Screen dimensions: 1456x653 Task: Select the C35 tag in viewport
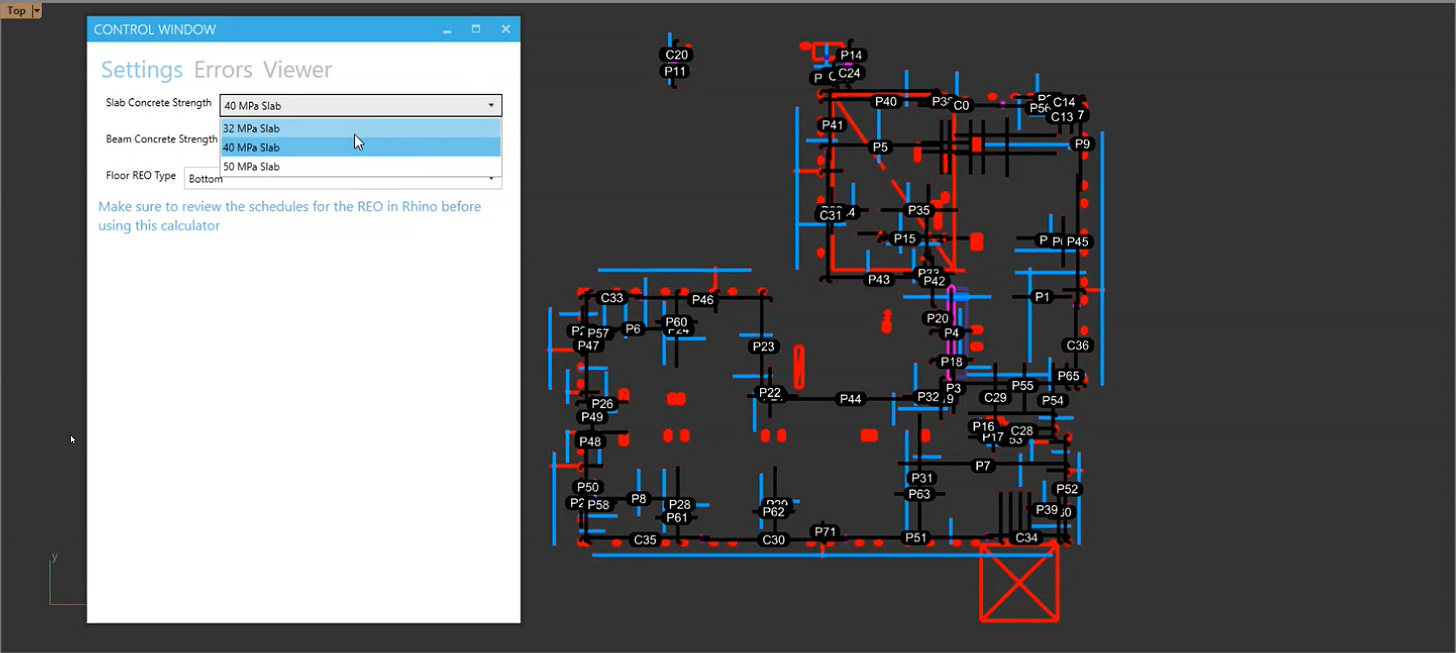tap(646, 540)
